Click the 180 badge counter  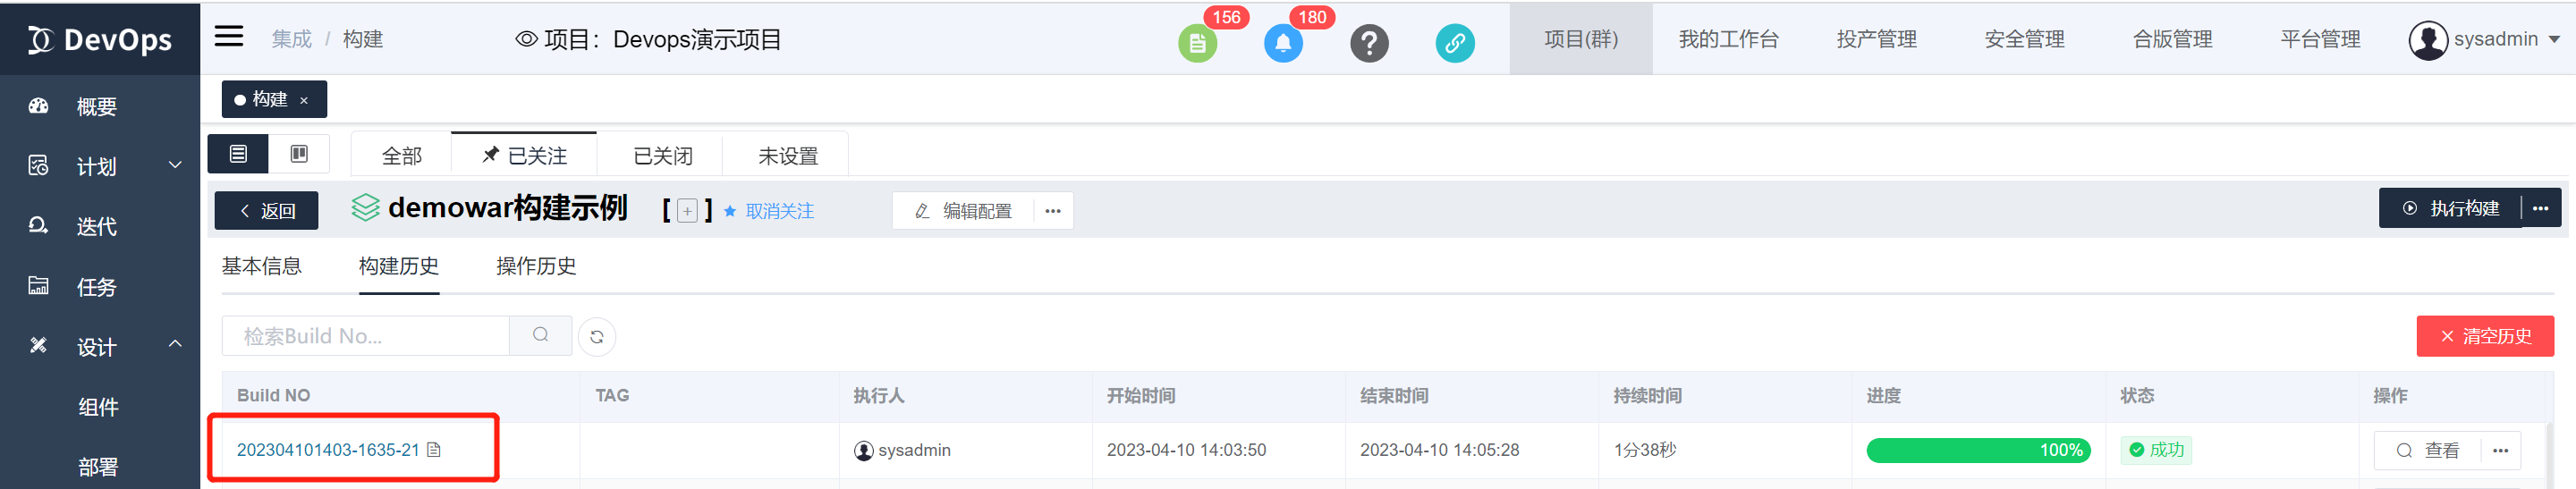(x=1312, y=17)
